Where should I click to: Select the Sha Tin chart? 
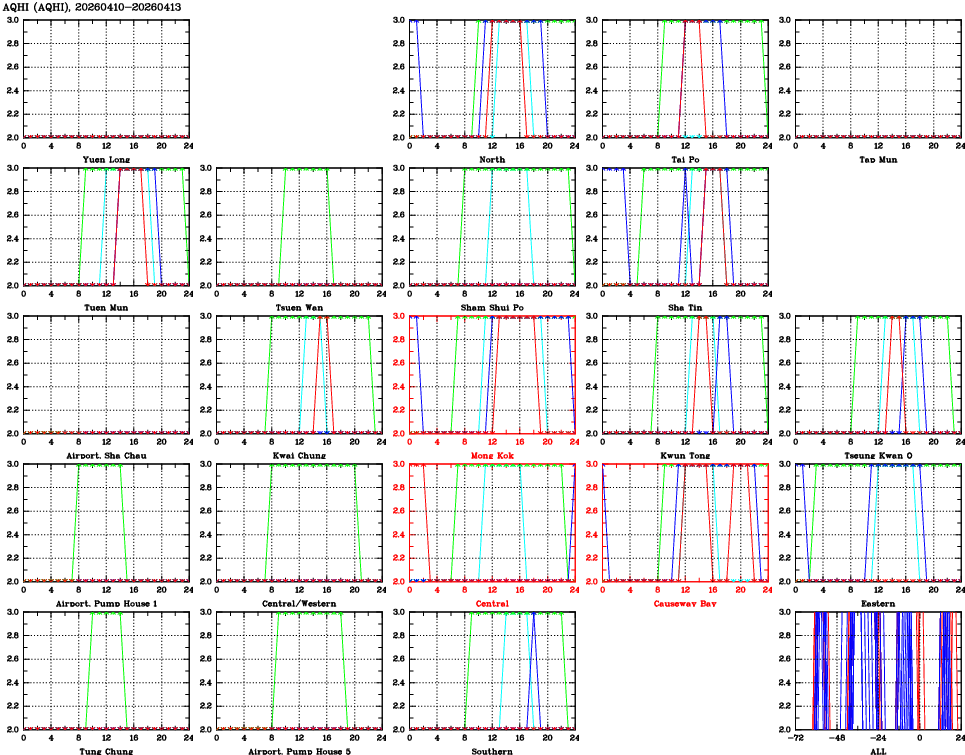click(685, 226)
